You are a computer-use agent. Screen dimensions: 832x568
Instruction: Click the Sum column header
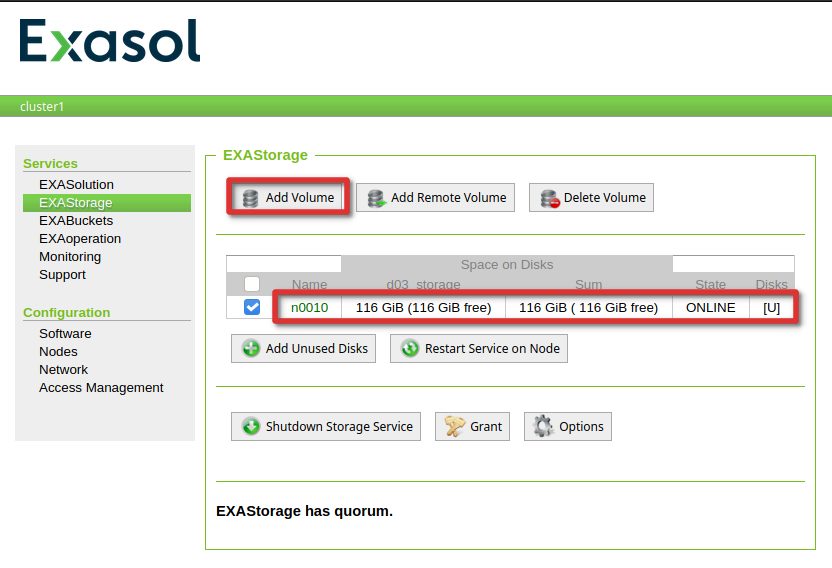(588, 285)
